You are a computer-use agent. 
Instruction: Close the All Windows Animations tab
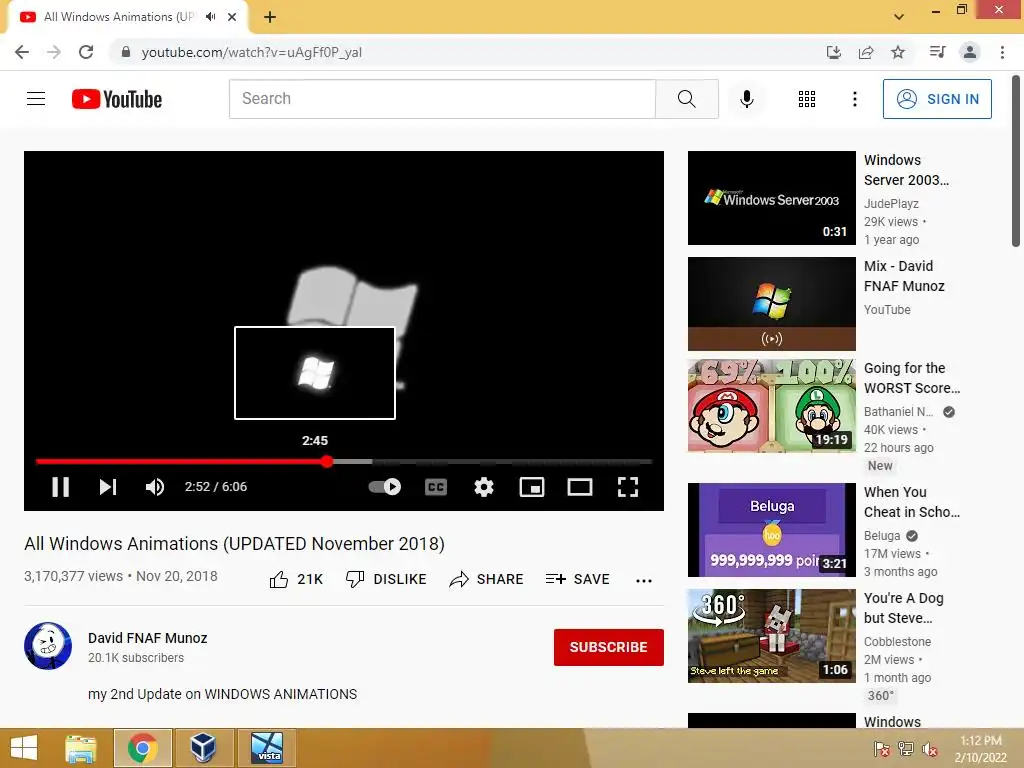[232, 17]
